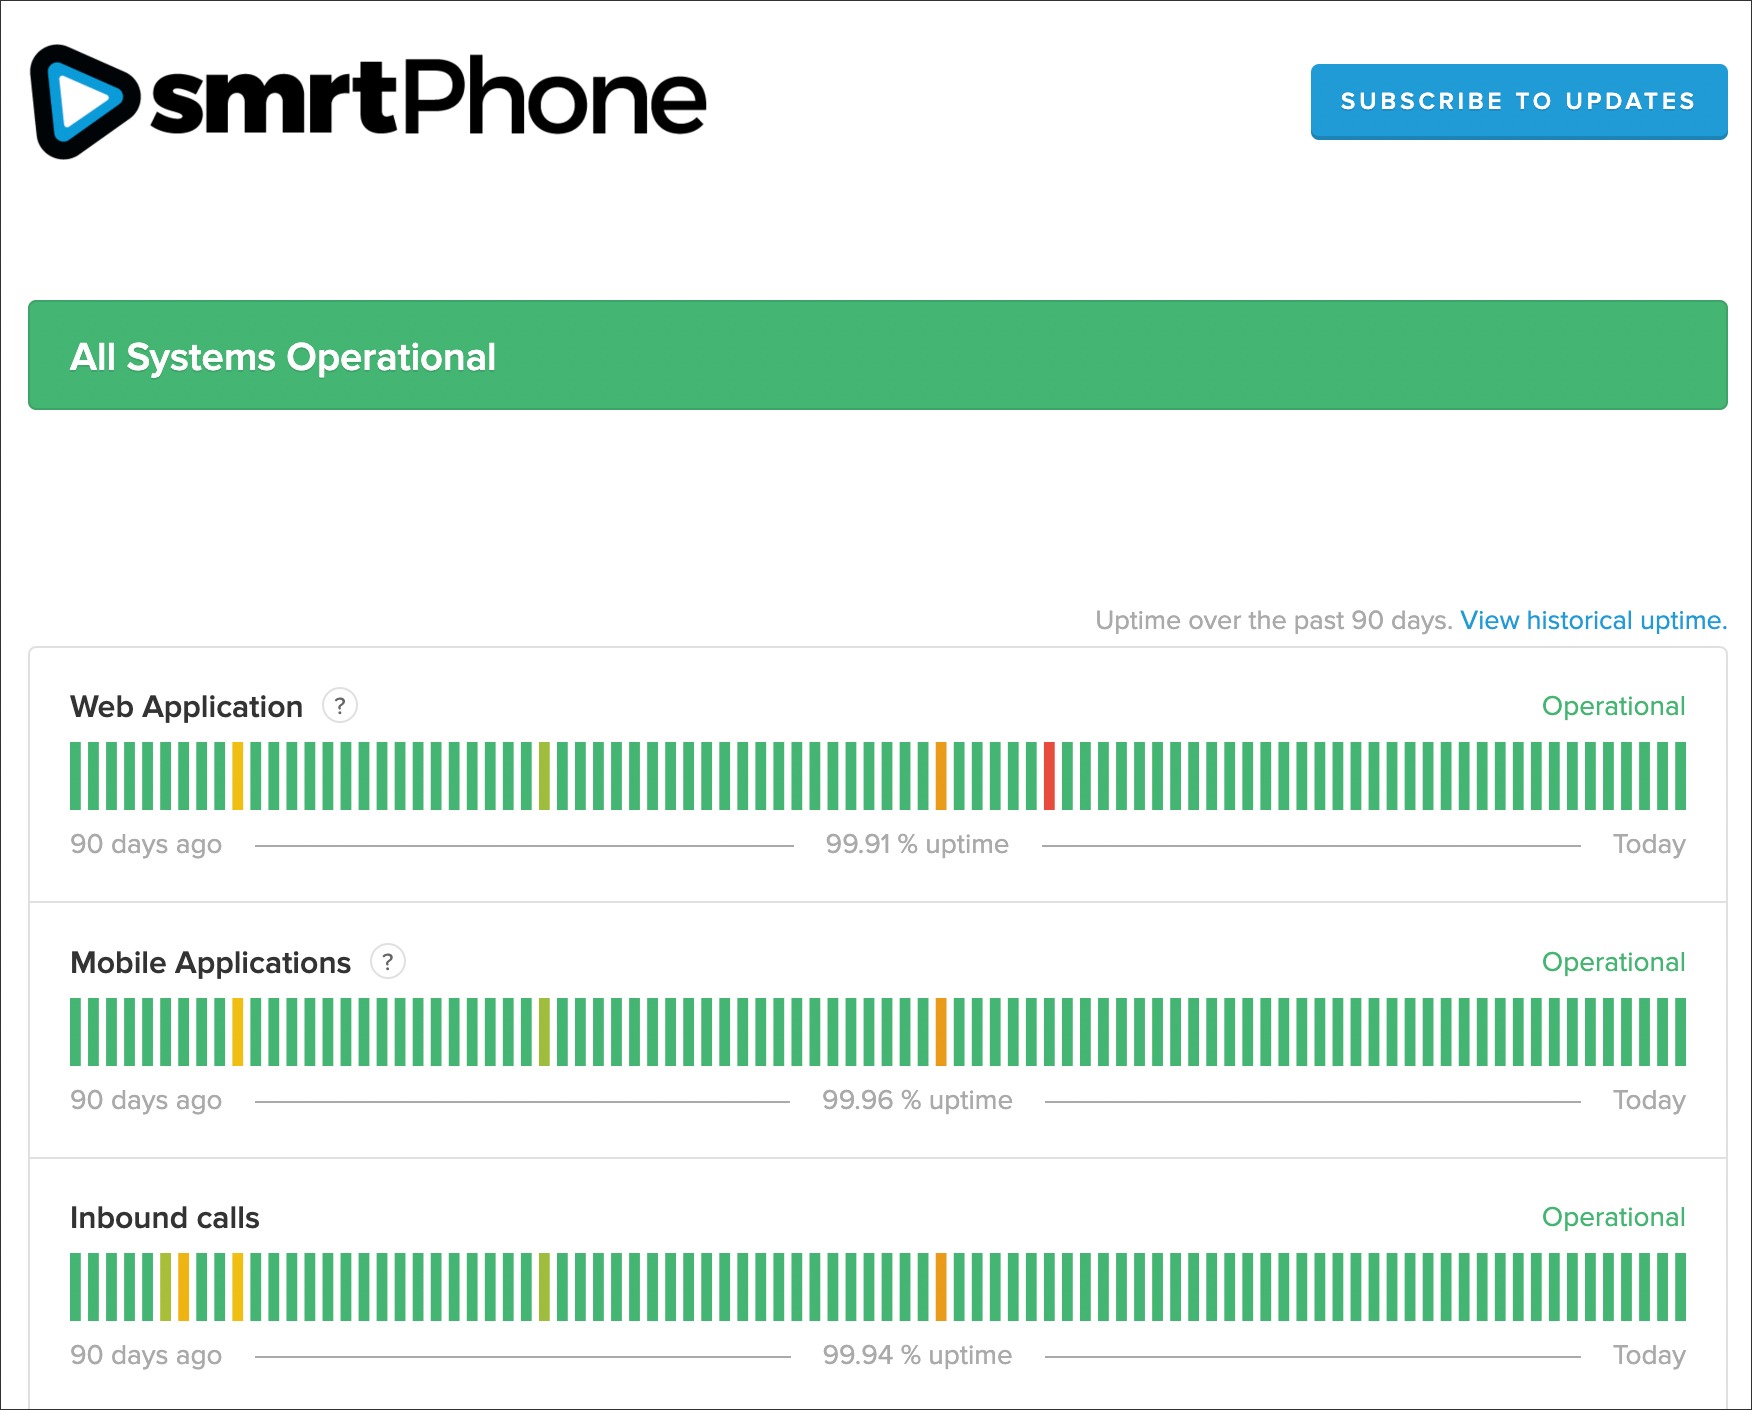This screenshot has height=1410, width=1752.
Task: Click the Inbound calls component heading
Action: 165,1217
